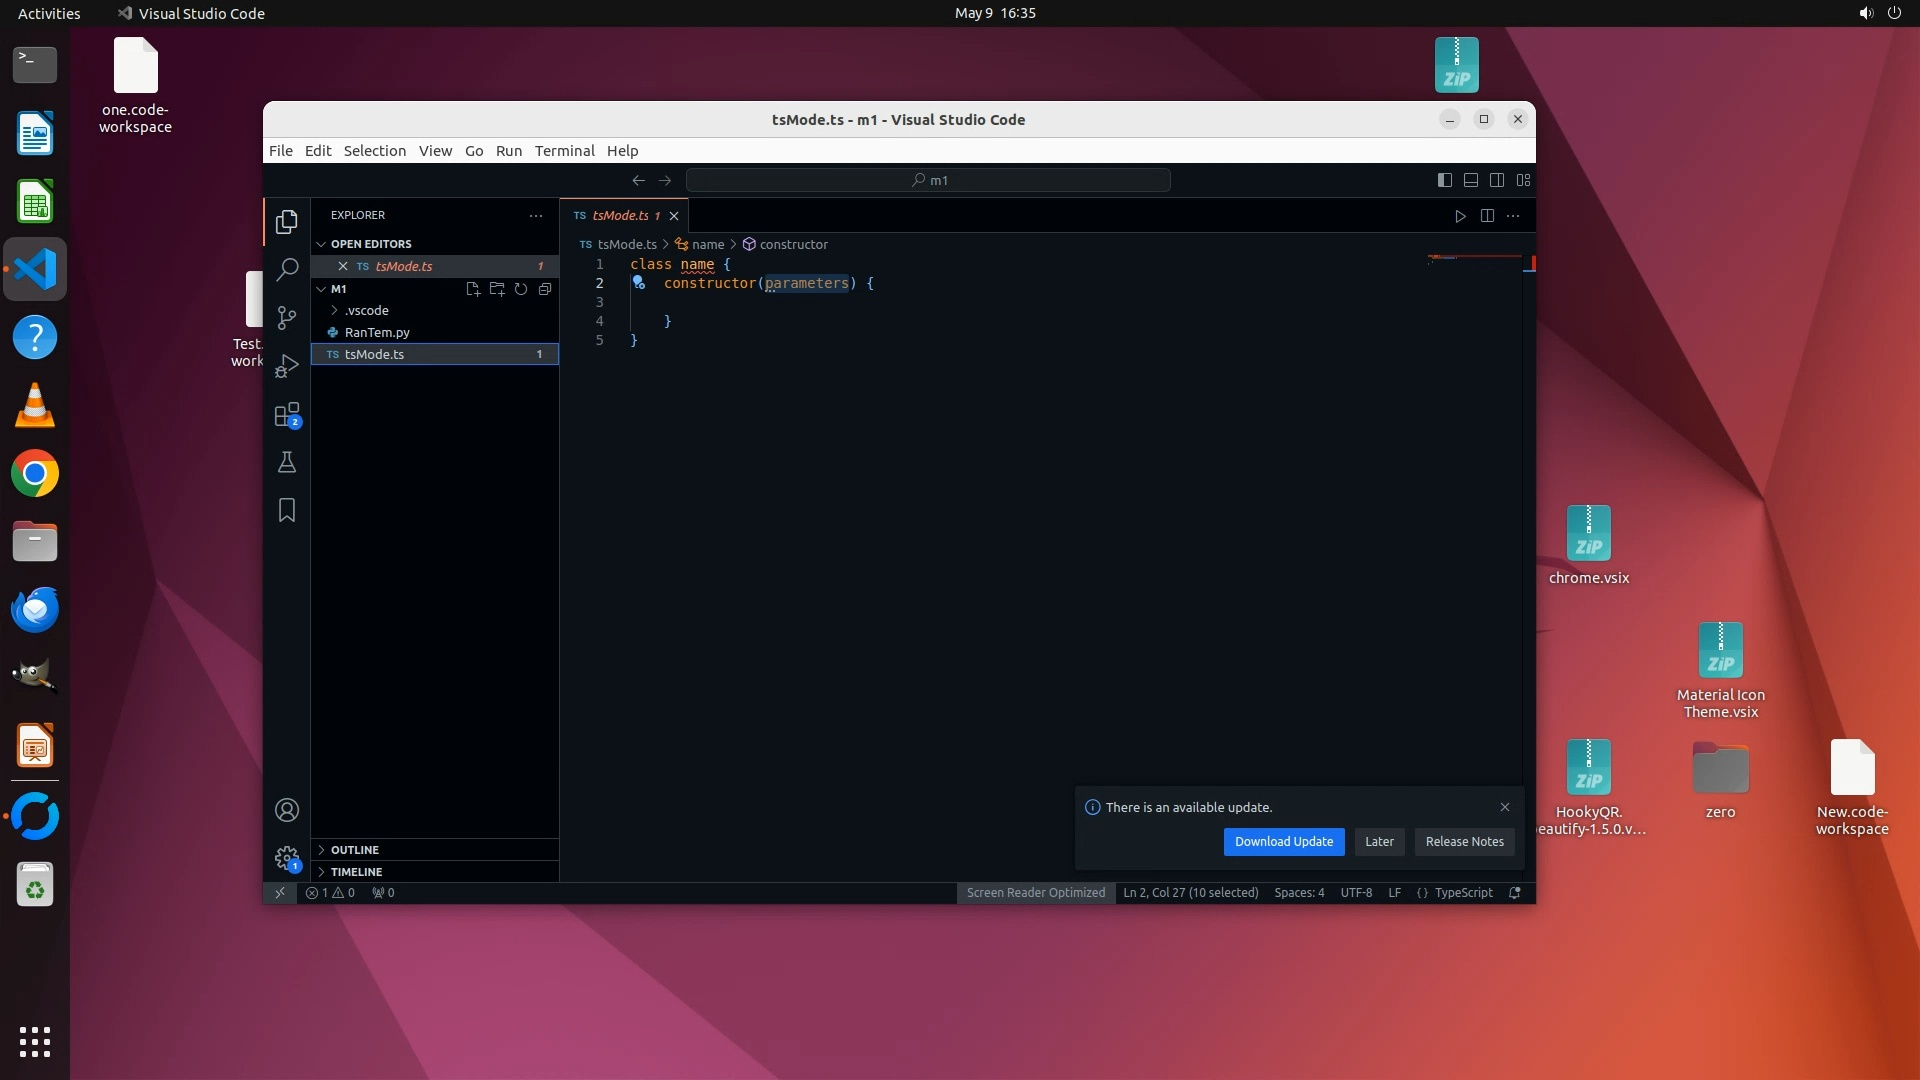Toggle the bottom Panel layout button
The width and height of the screenshot is (1920, 1080).
pyautogui.click(x=1470, y=180)
